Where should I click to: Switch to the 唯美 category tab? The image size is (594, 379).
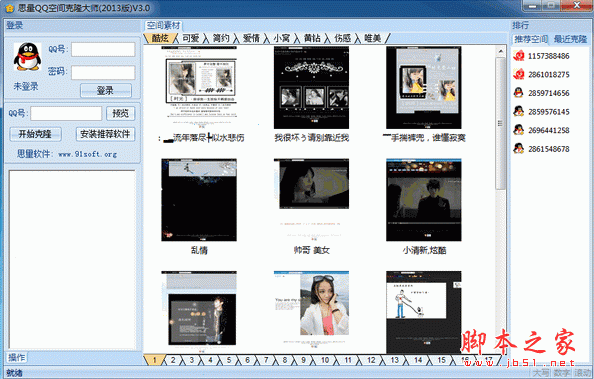(373, 38)
